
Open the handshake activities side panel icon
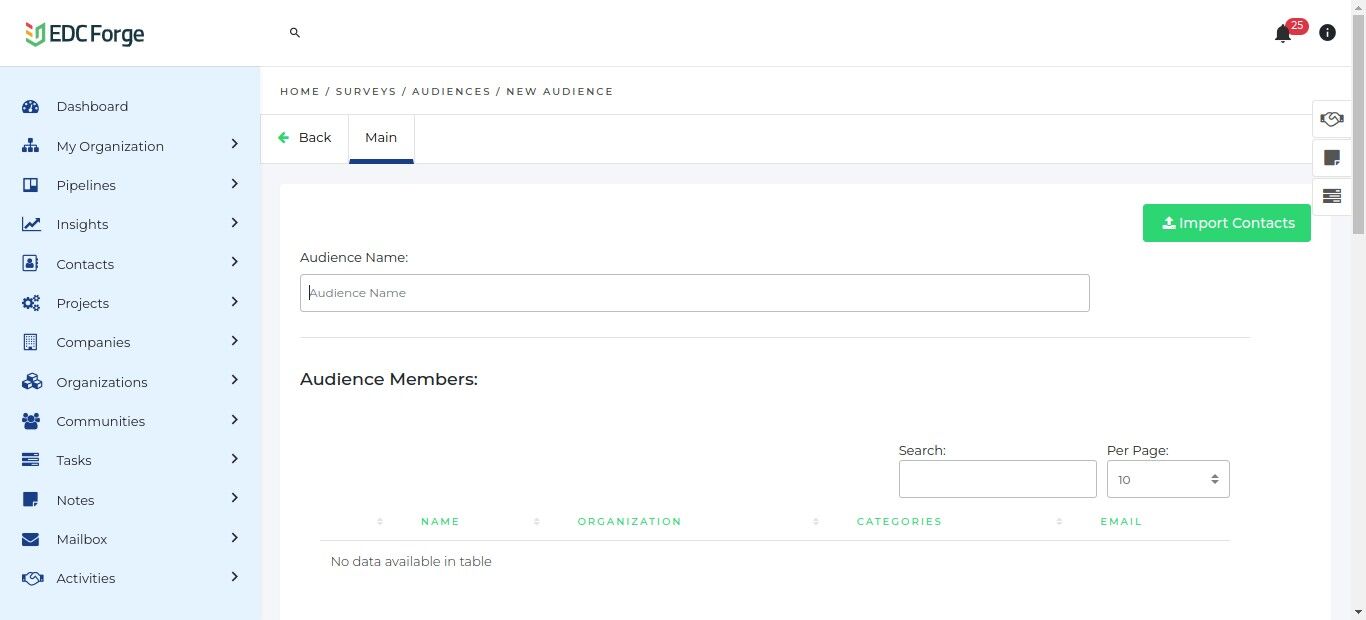click(x=1331, y=119)
